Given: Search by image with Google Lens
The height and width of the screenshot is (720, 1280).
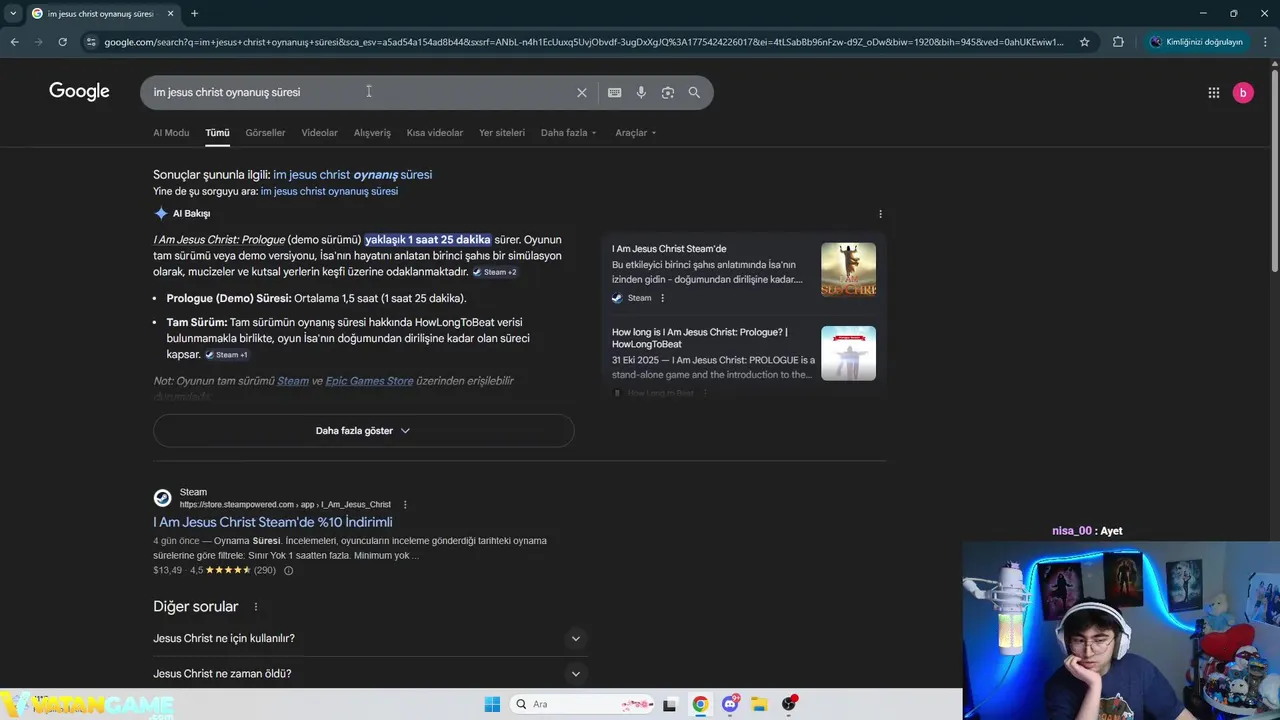Looking at the screenshot, I should pyautogui.click(x=667, y=92).
